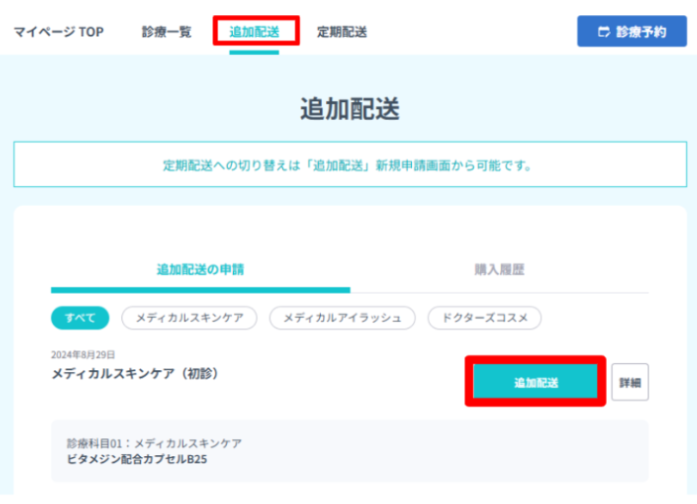697x504 pixels.
Task: Click the teal underline below 追加配送の申請
Action: (200, 290)
